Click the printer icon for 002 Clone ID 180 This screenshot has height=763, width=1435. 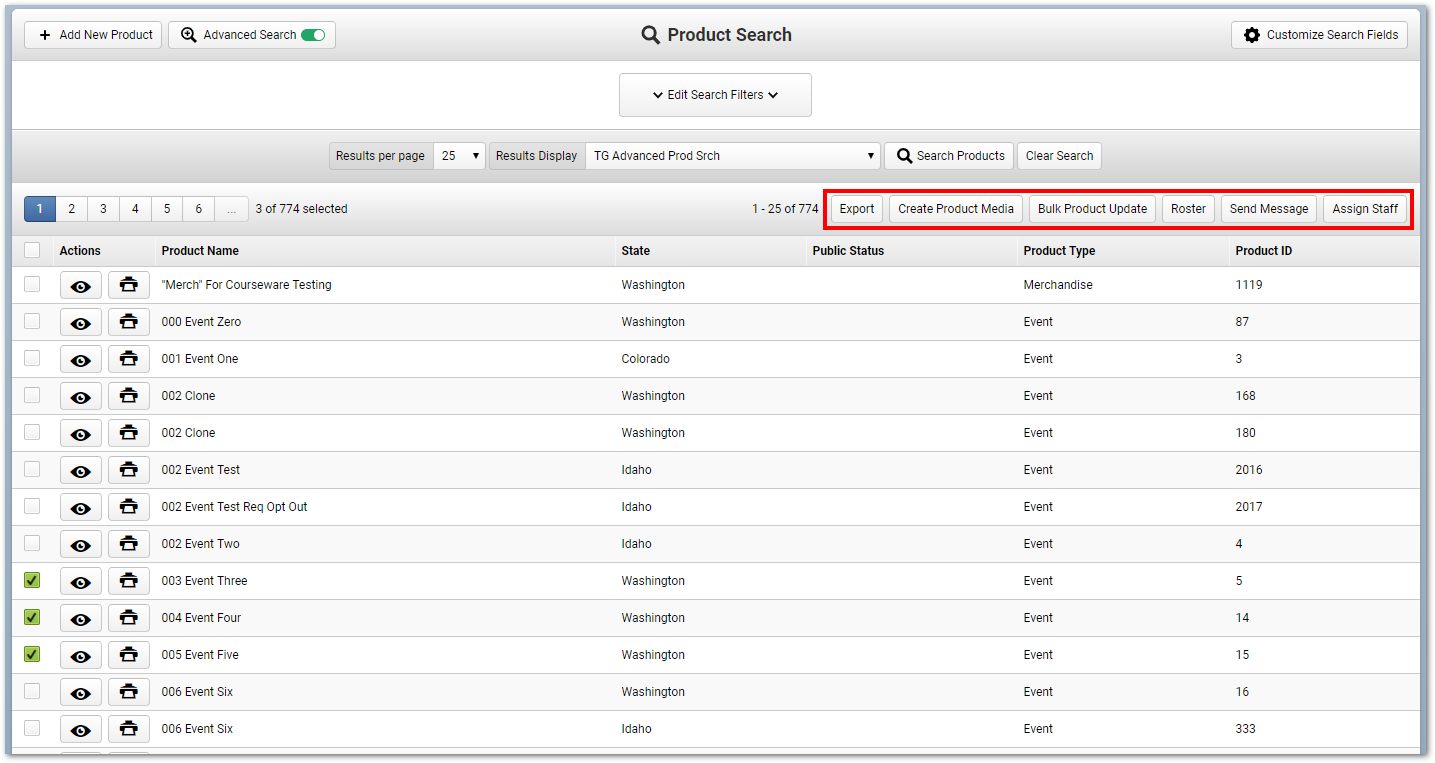click(x=129, y=434)
